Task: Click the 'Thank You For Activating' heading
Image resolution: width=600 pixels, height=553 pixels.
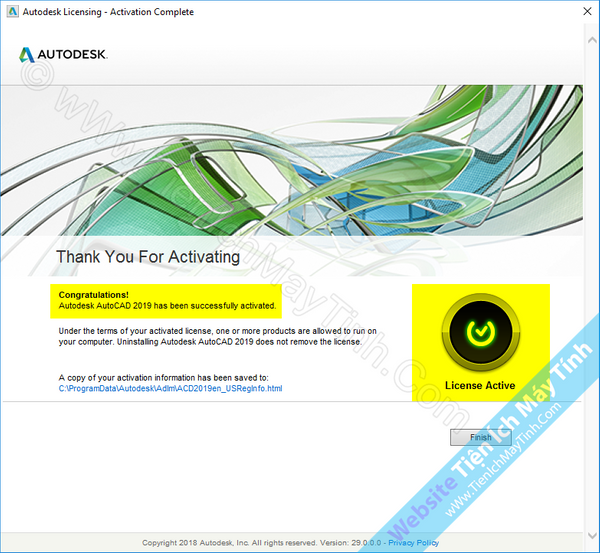Action: point(148,256)
